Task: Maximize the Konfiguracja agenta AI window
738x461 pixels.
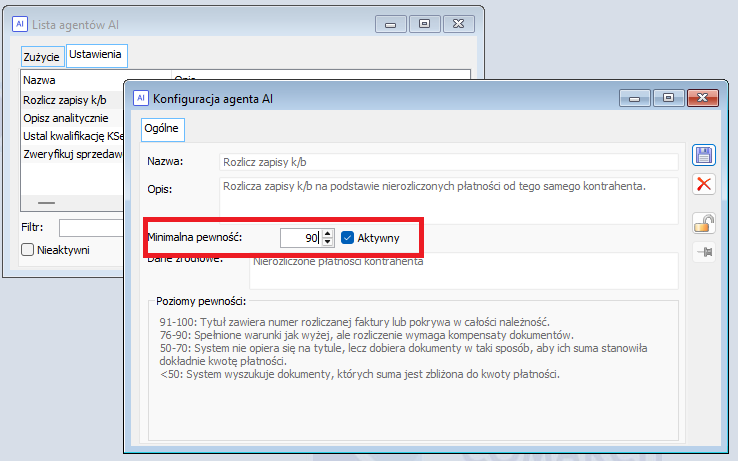Action: [x=668, y=98]
